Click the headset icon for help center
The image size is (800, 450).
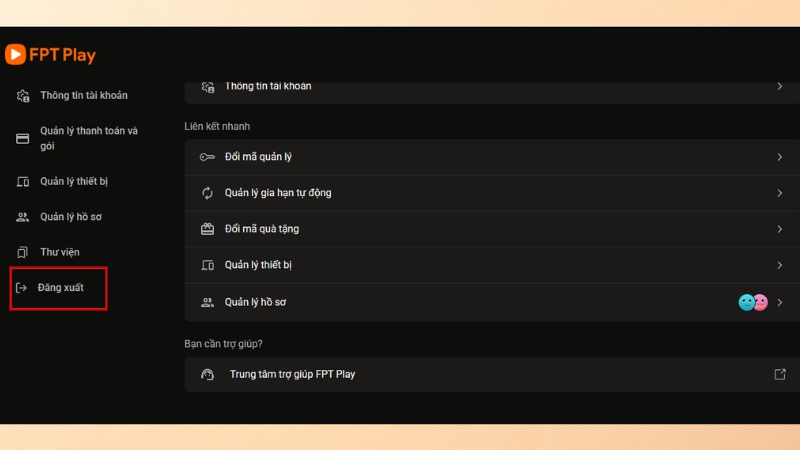pos(207,374)
